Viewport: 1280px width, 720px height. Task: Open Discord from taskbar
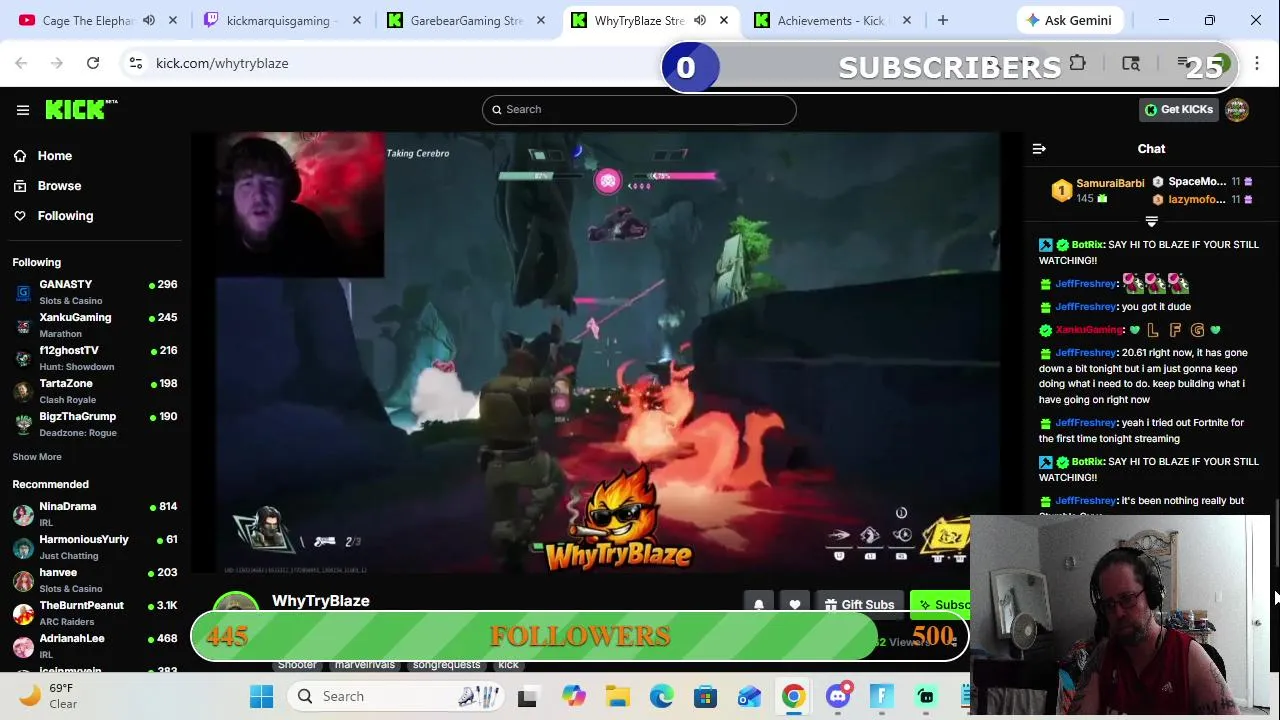pos(839,696)
